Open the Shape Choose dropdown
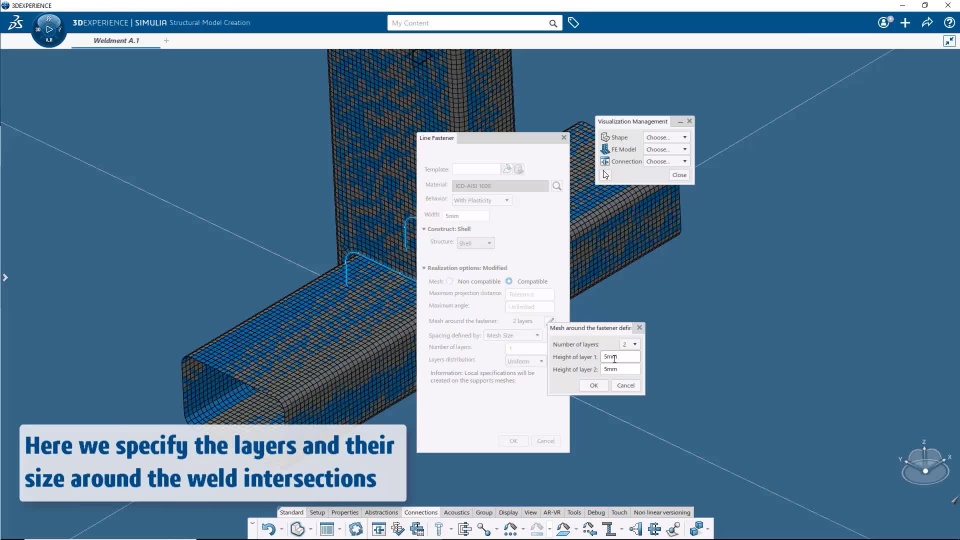Viewport: 960px width, 540px height. point(666,137)
